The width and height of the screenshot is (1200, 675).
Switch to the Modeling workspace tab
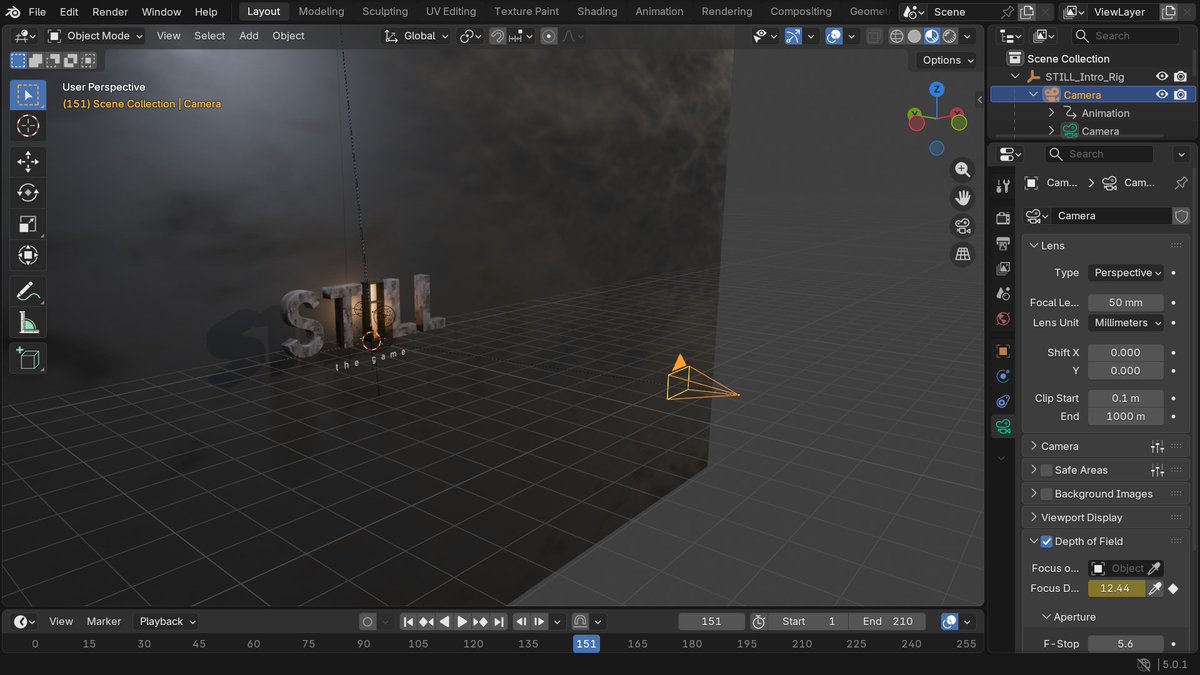(x=321, y=12)
